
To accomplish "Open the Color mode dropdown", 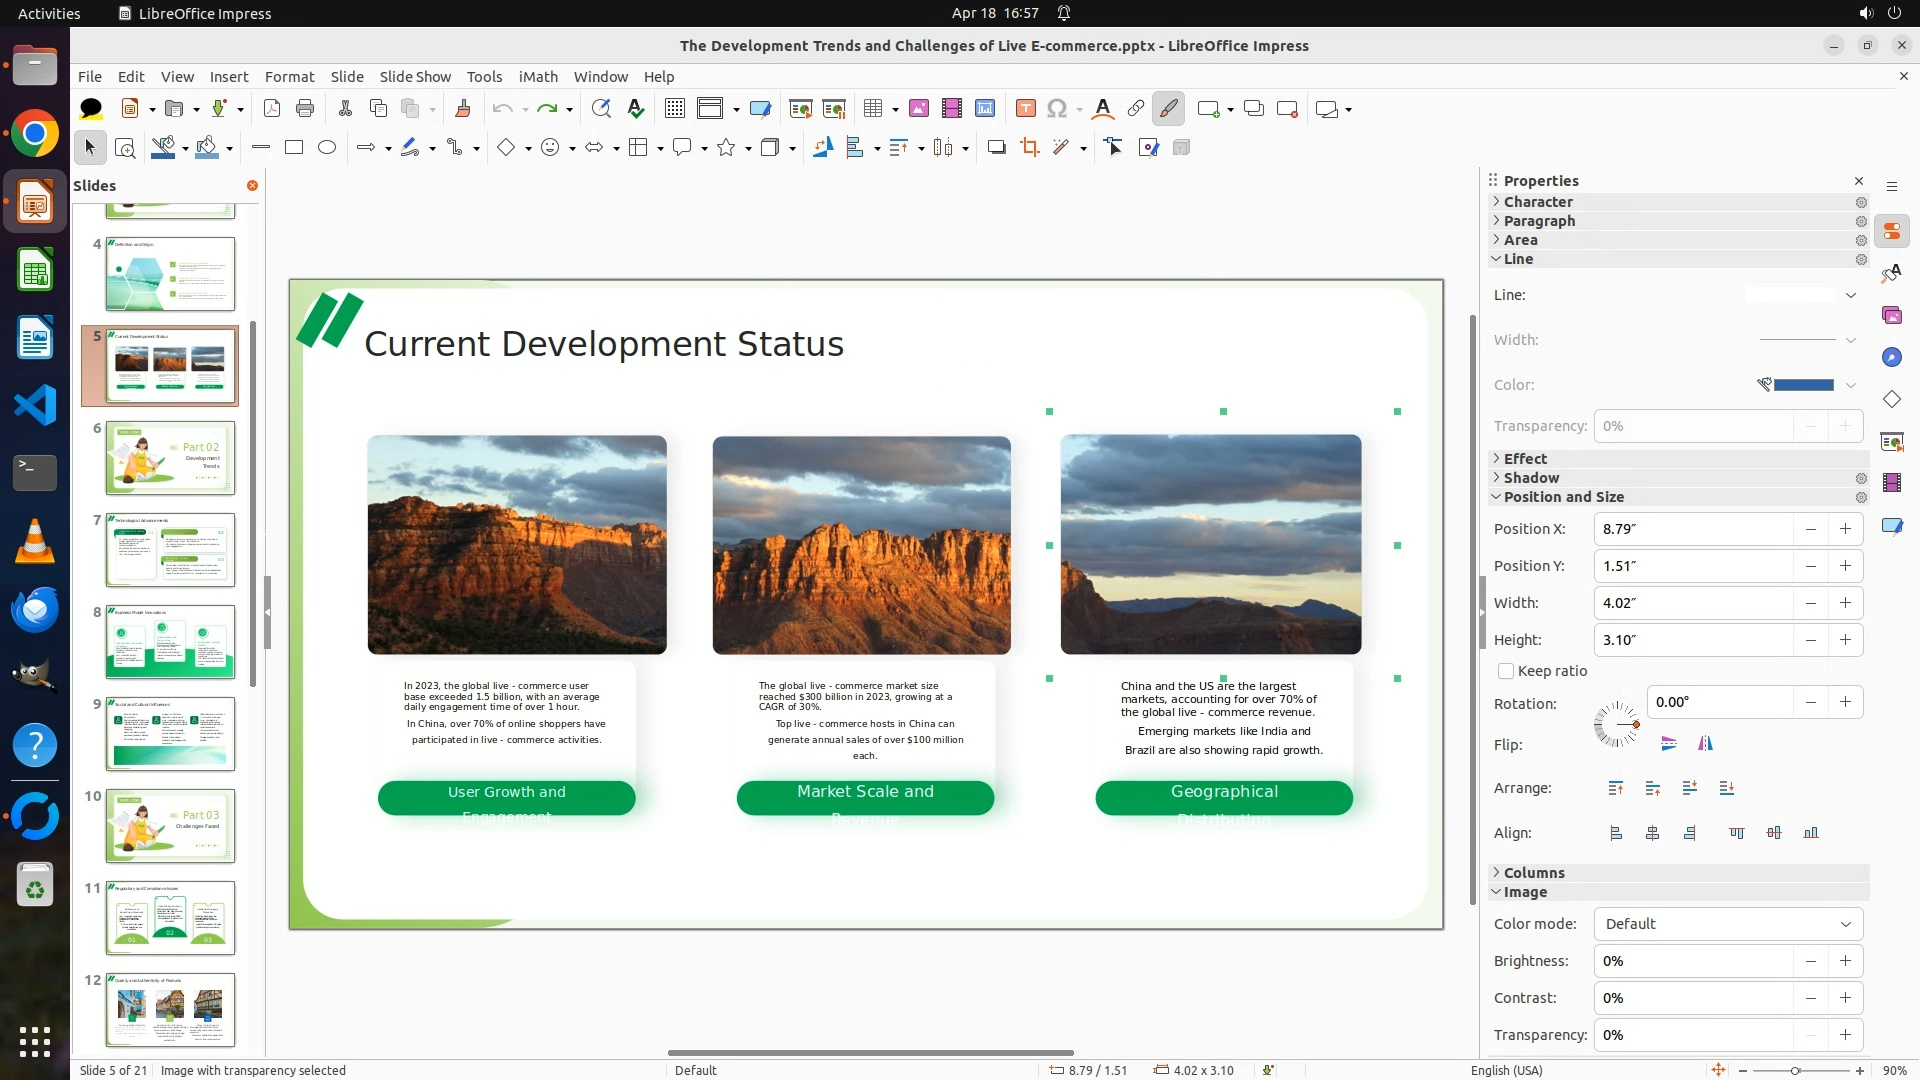I will pos(1728,924).
